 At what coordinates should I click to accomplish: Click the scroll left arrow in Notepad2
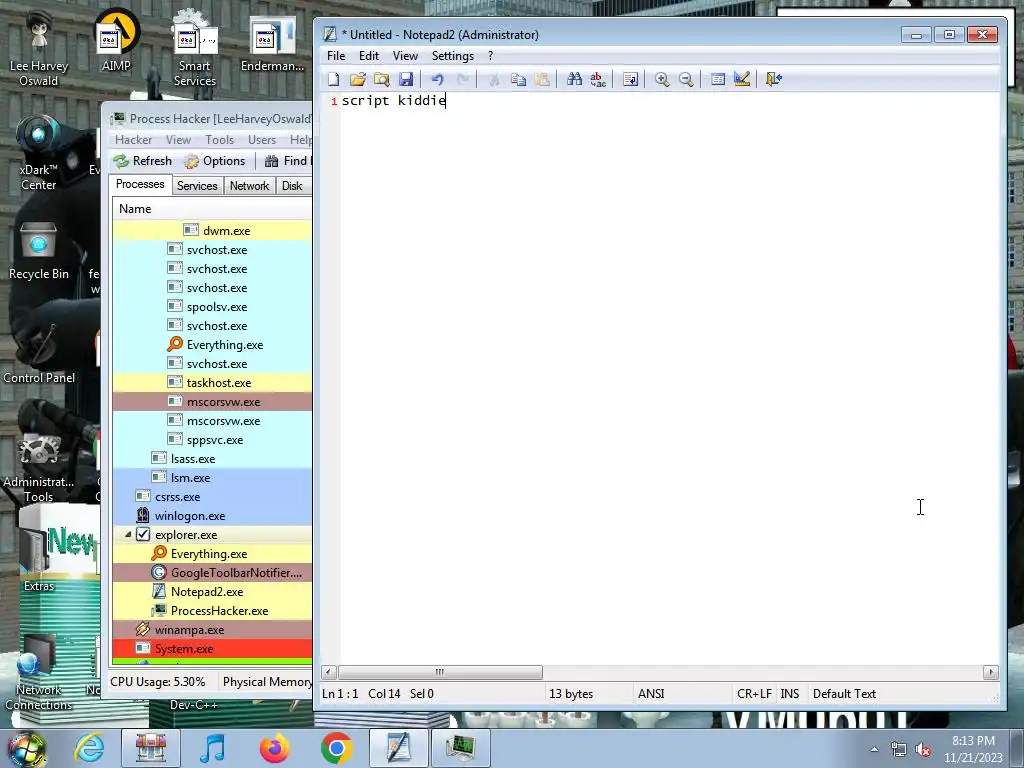click(x=329, y=672)
